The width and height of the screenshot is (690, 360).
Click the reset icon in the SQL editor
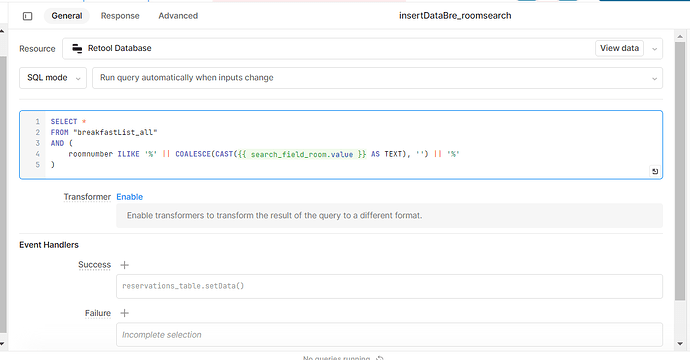click(x=655, y=172)
